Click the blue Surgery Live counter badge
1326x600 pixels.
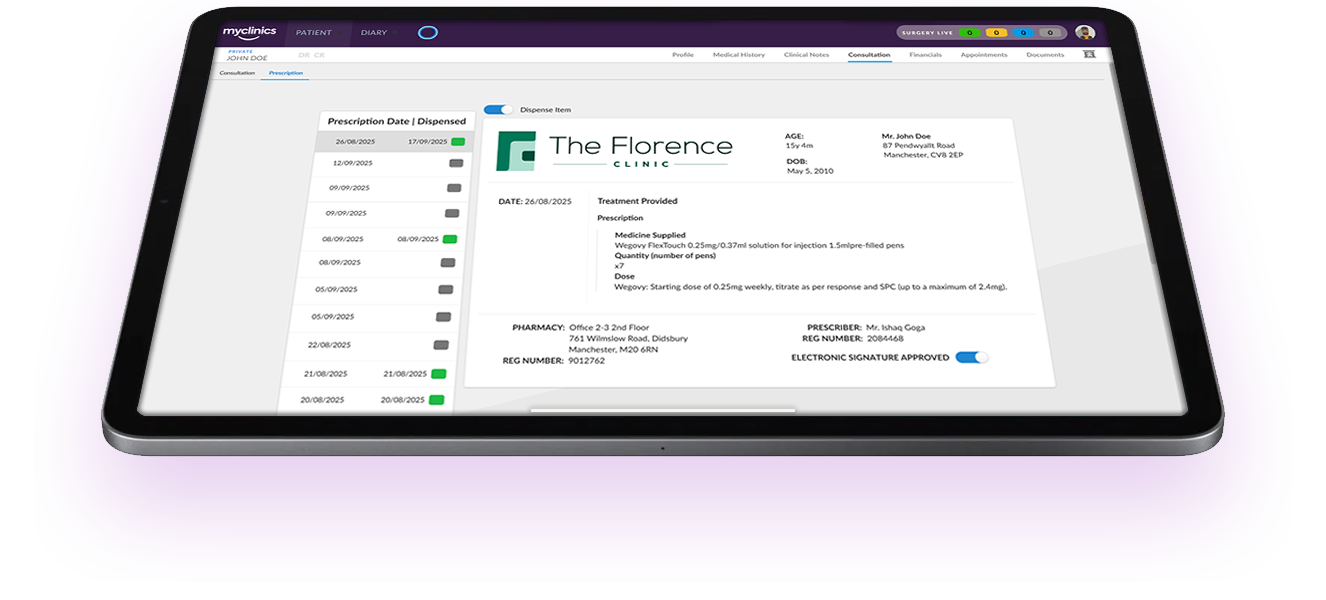(1022, 33)
